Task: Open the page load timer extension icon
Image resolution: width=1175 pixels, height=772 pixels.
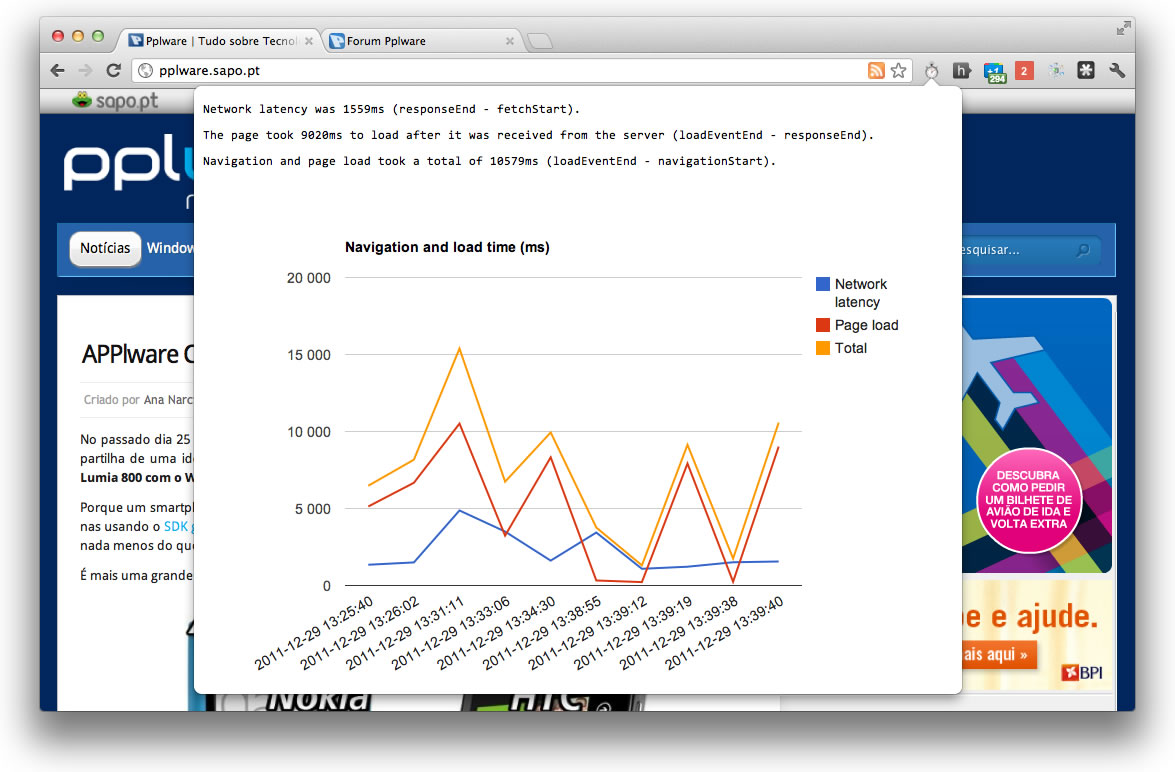Action: click(x=930, y=70)
